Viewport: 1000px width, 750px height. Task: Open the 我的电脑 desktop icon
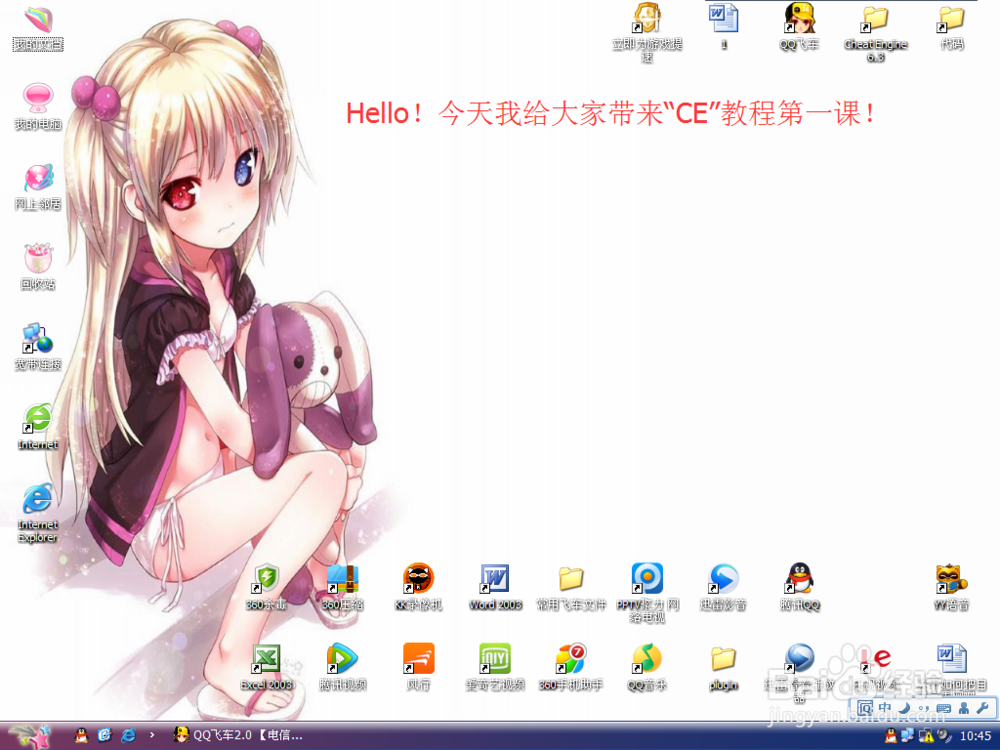click(x=38, y=107)
